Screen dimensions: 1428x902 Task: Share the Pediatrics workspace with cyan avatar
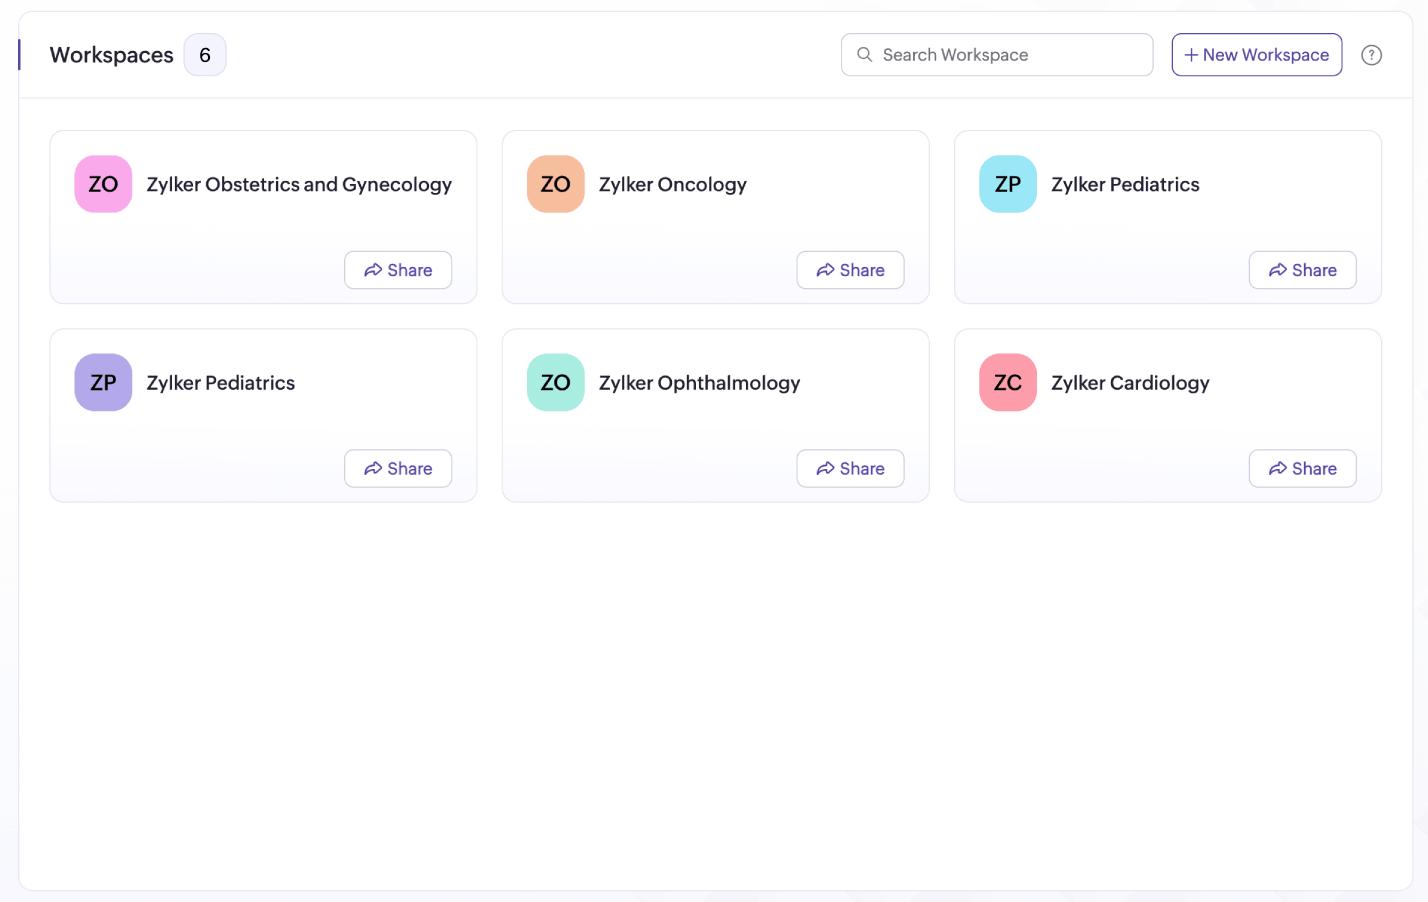(x=1302, y=270)
